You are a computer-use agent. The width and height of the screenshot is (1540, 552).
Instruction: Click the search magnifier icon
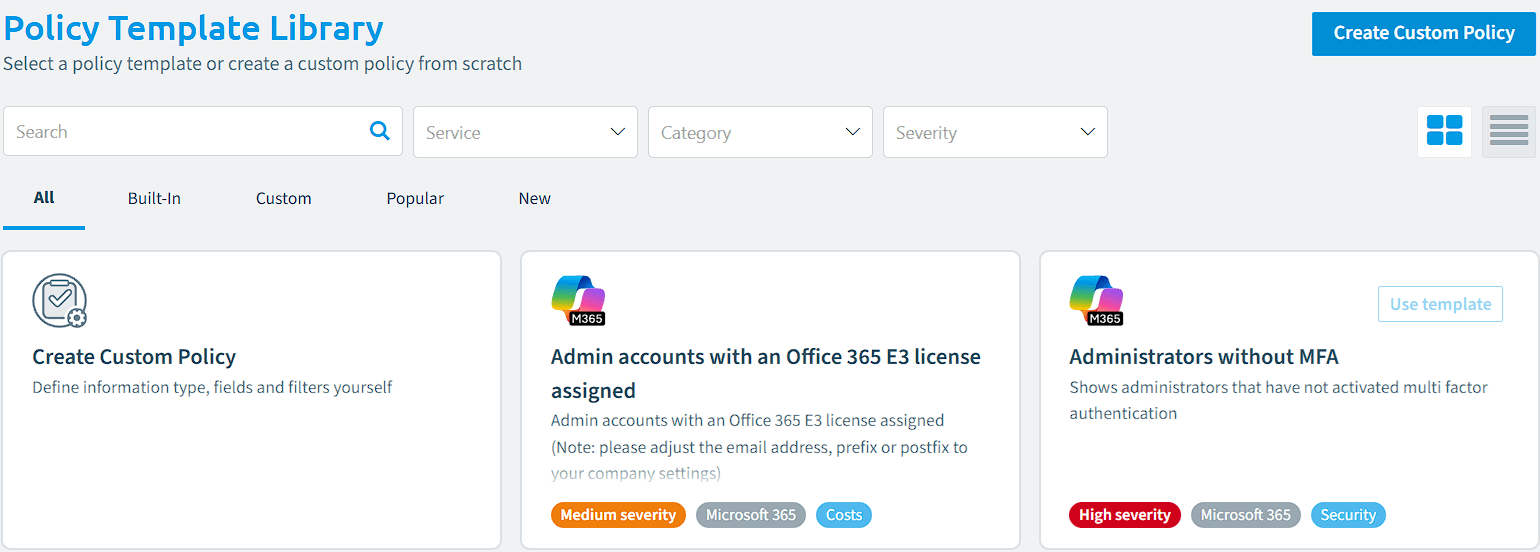pos(380,131)
